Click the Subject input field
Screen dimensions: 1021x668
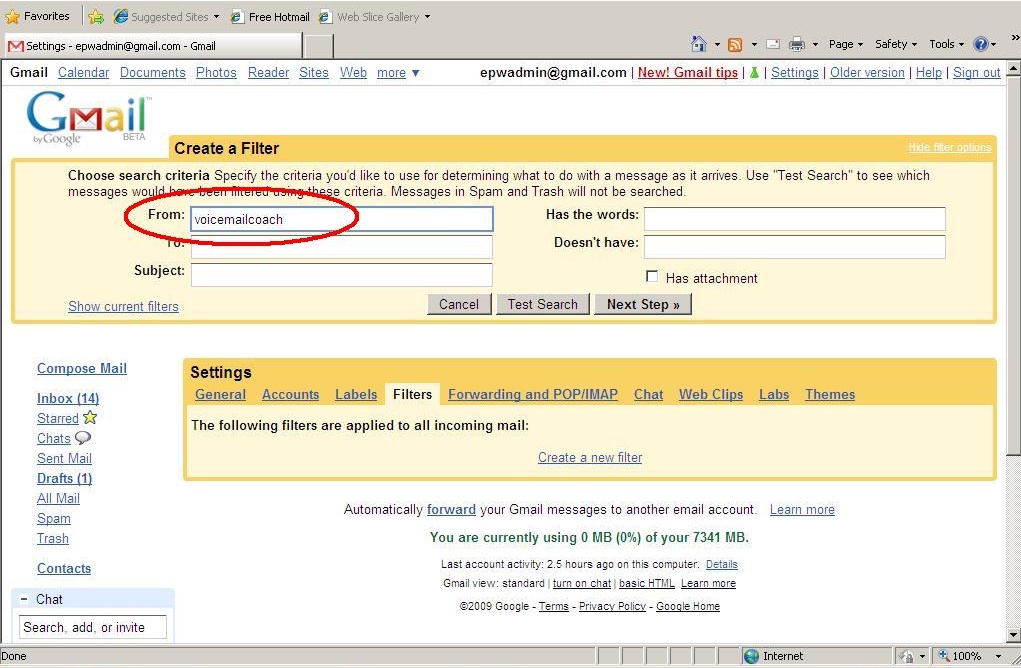point(342,275)
